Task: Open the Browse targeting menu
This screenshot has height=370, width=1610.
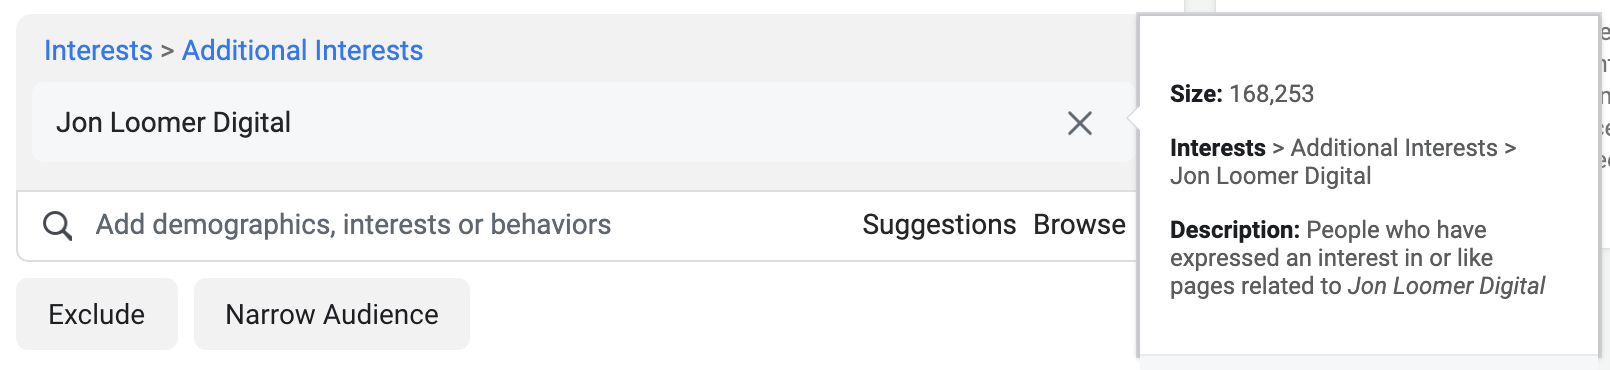Action: (x=1079, y=225)
